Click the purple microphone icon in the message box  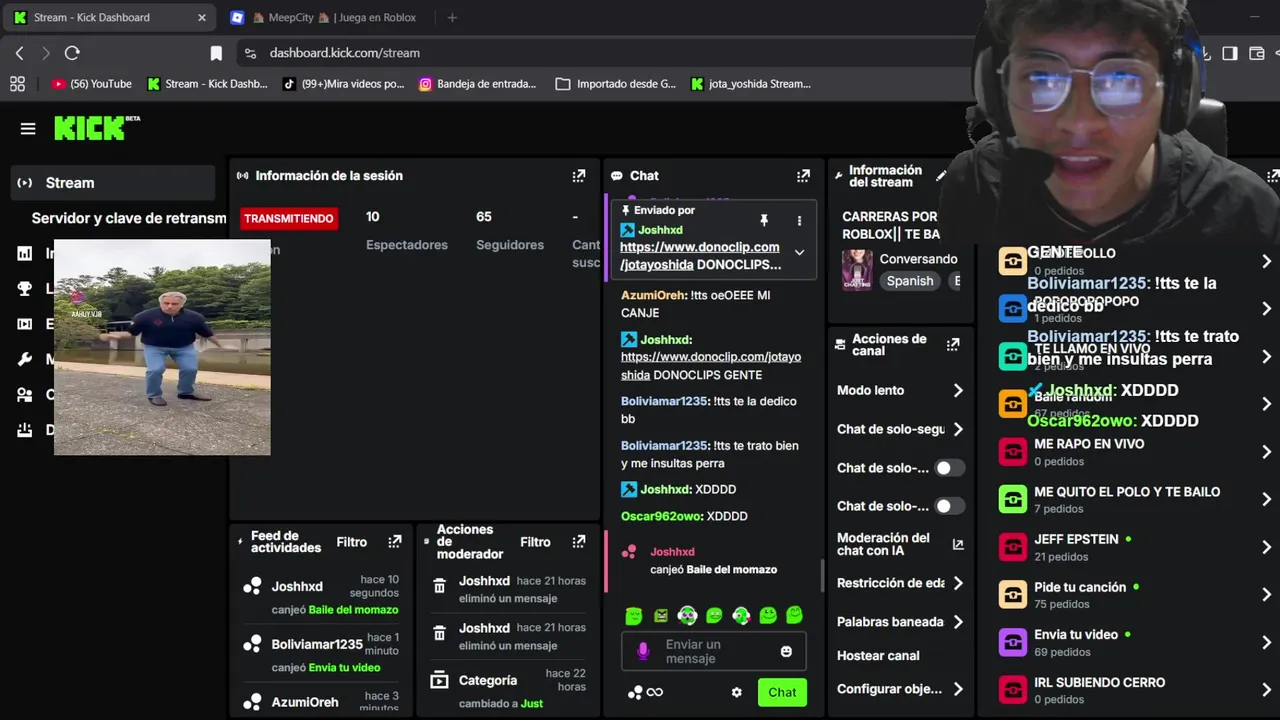643,651
